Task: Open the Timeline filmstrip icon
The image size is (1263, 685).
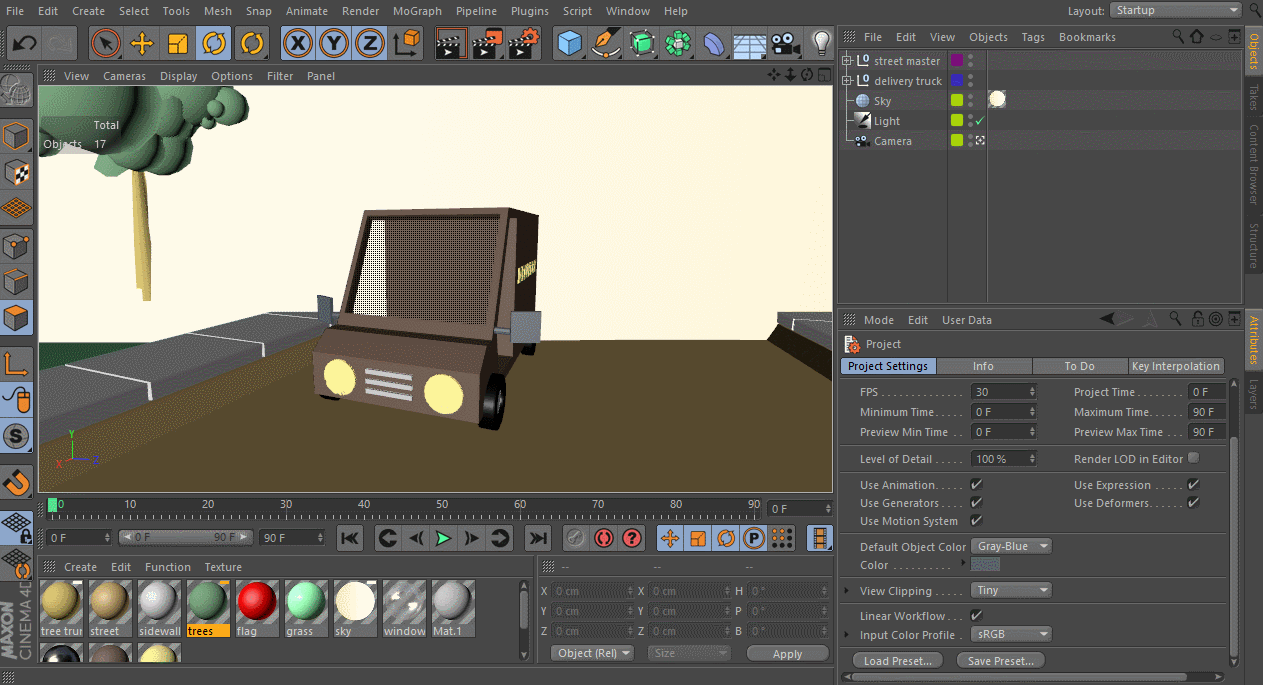Action: pos(820,538)
